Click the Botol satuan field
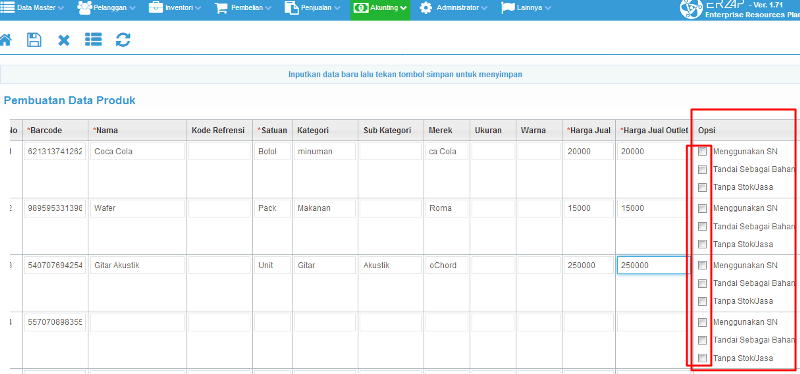The width and height of the screenshot is (800, 374). pyautogui.click(x=272, y=152)
